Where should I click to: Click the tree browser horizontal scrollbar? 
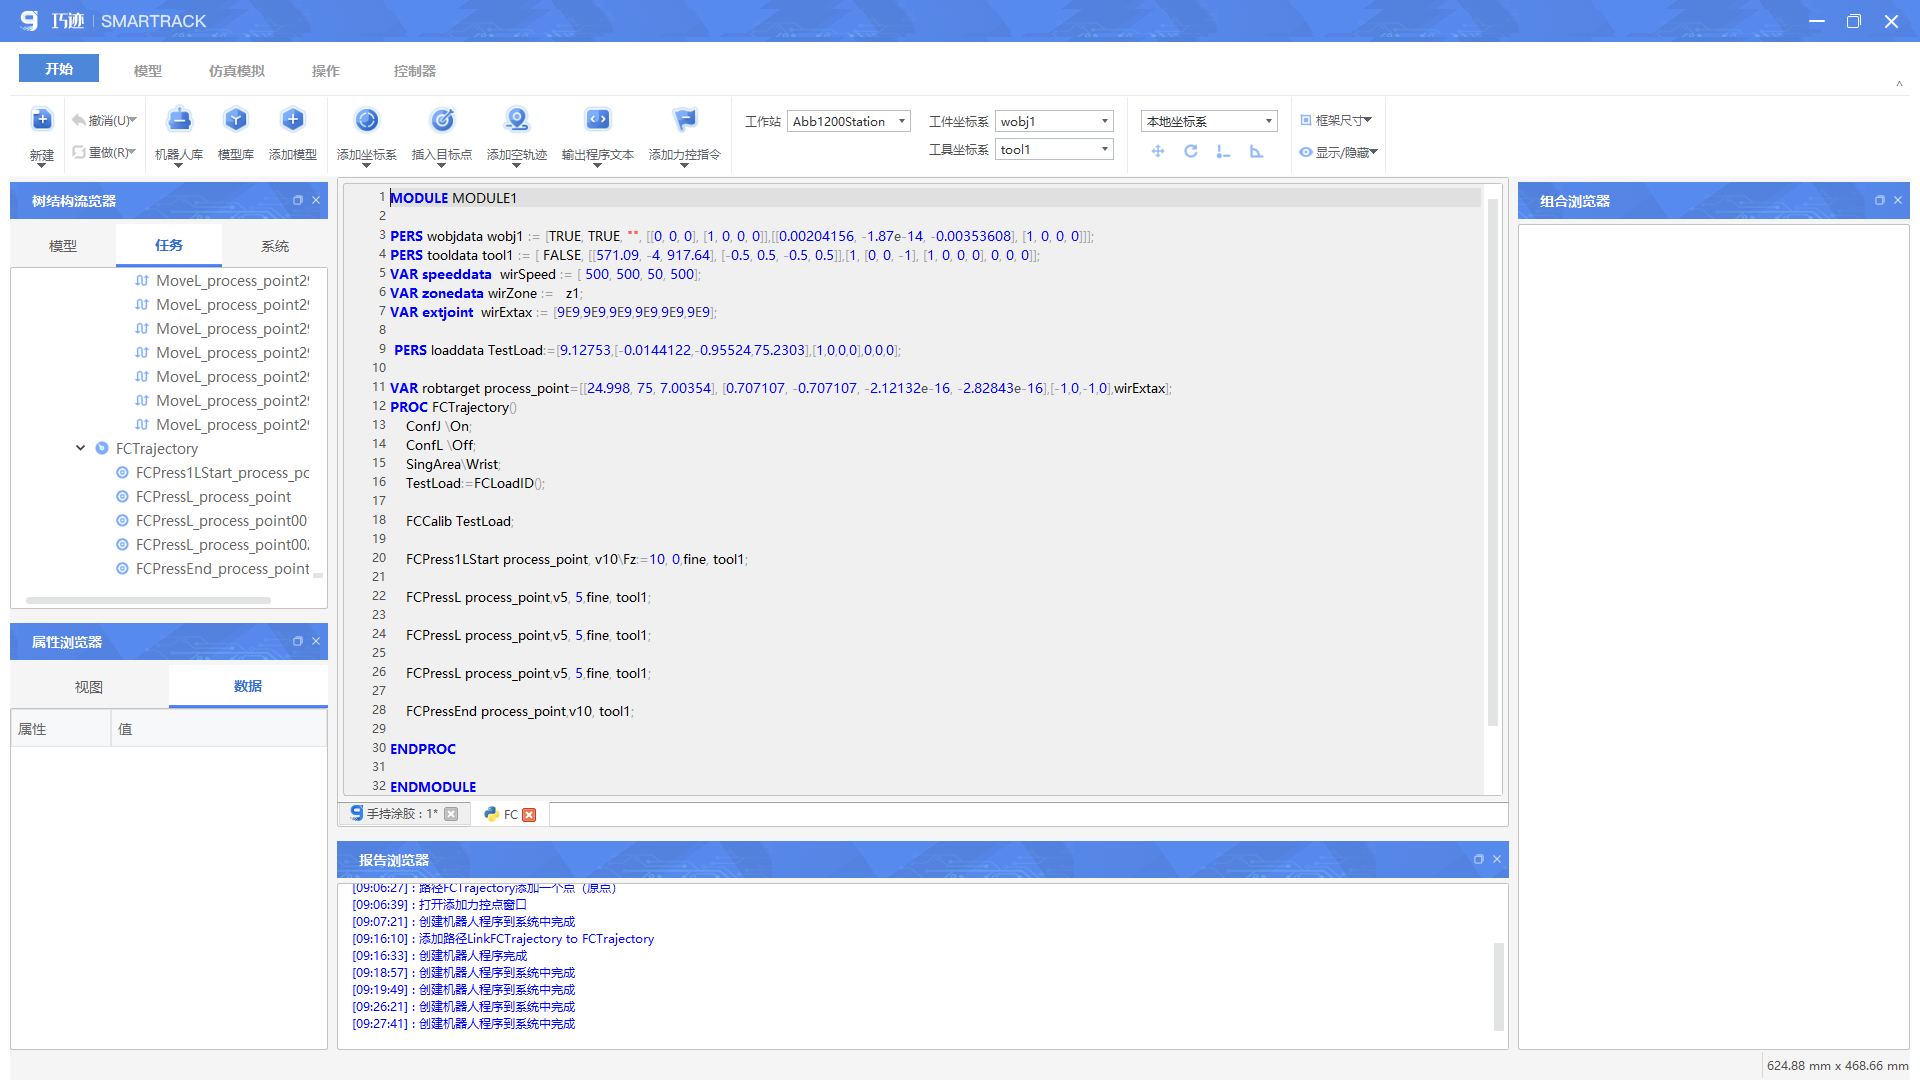[x=148, y=600]
